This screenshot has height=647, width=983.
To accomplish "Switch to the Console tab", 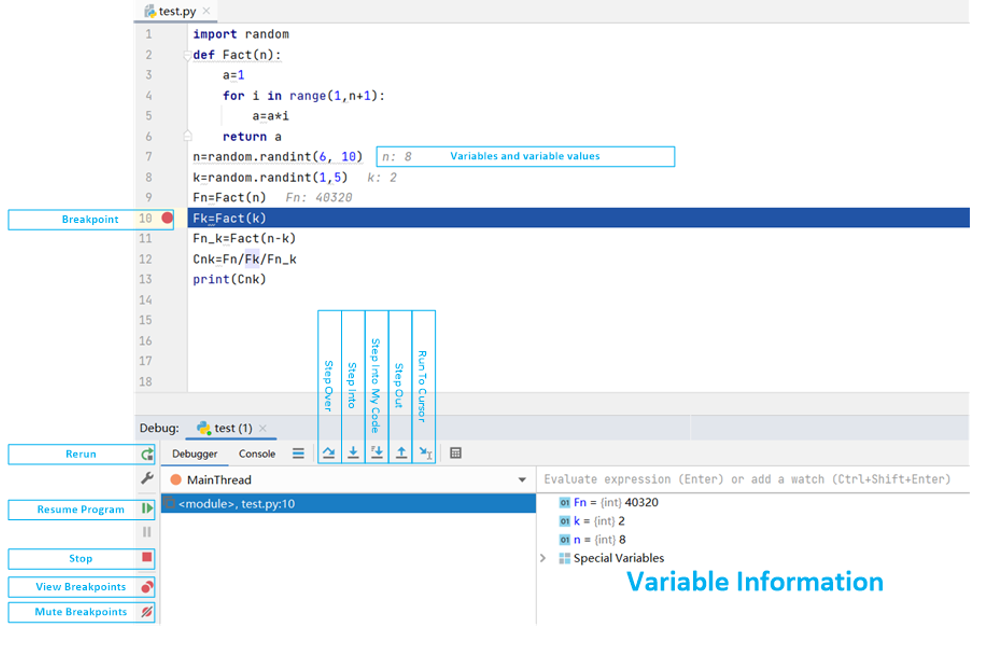I will pos(257,453).
